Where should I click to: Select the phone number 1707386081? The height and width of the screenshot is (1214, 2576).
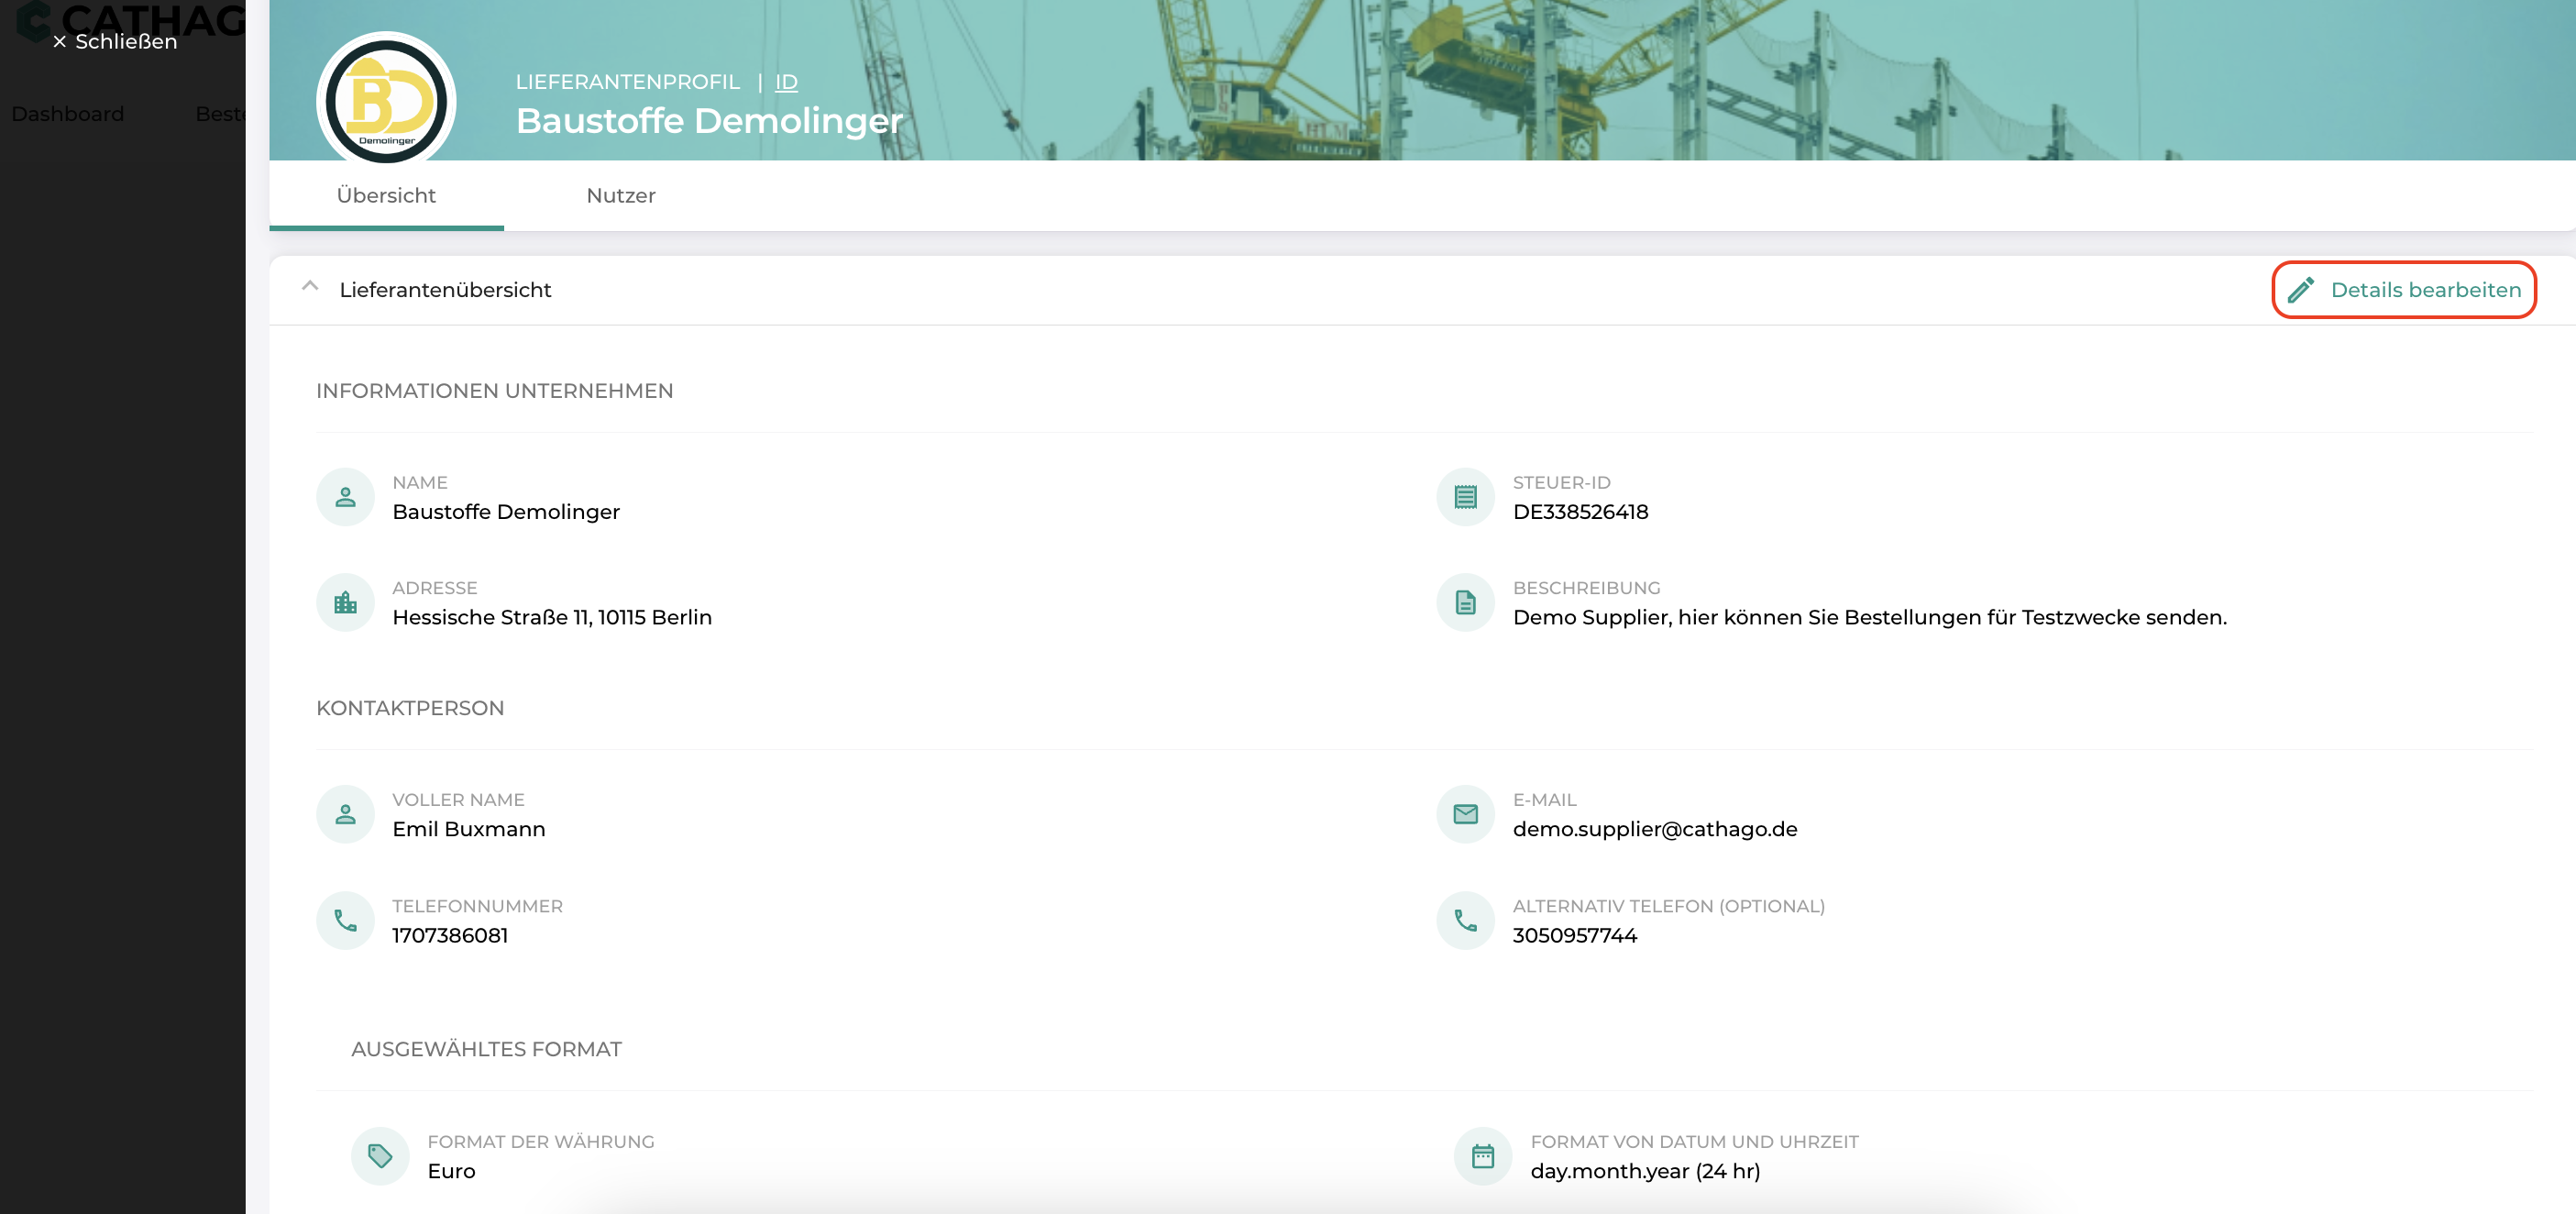450,936
